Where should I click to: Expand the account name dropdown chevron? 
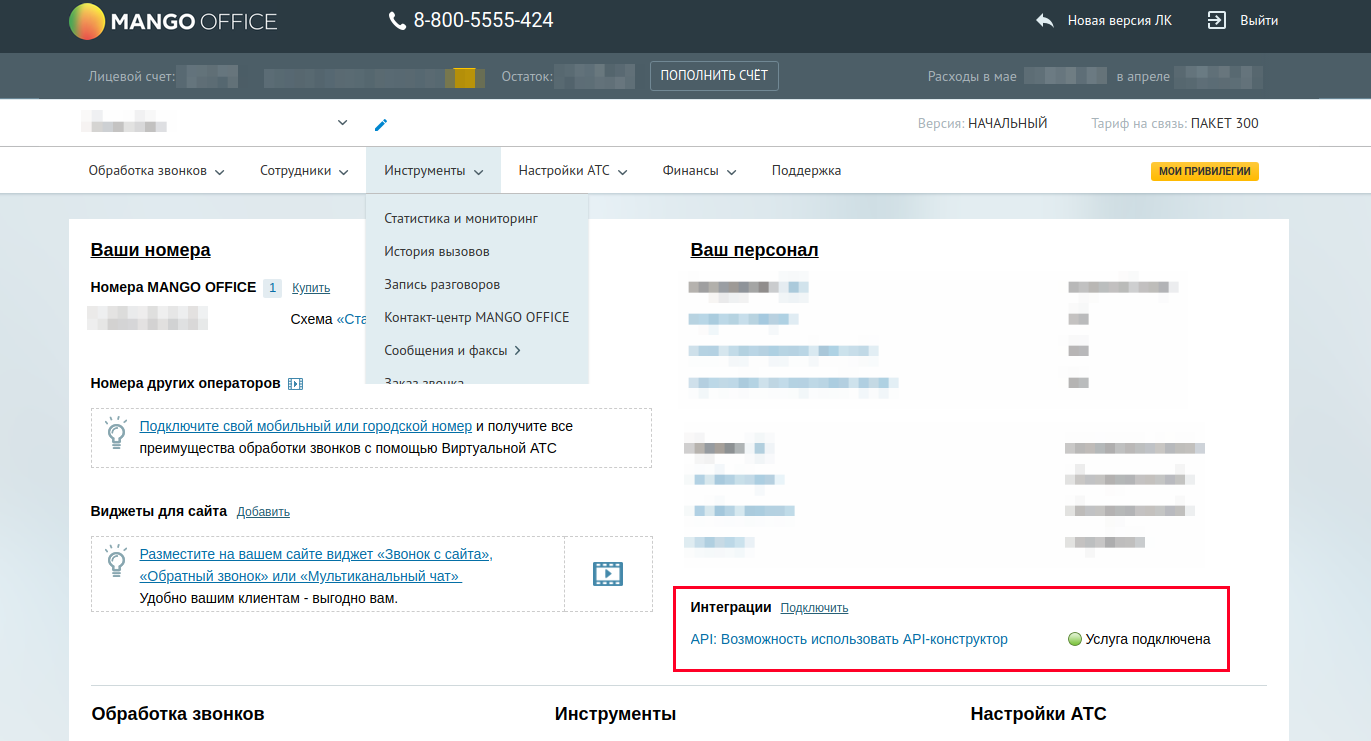[x=343, y=123]
